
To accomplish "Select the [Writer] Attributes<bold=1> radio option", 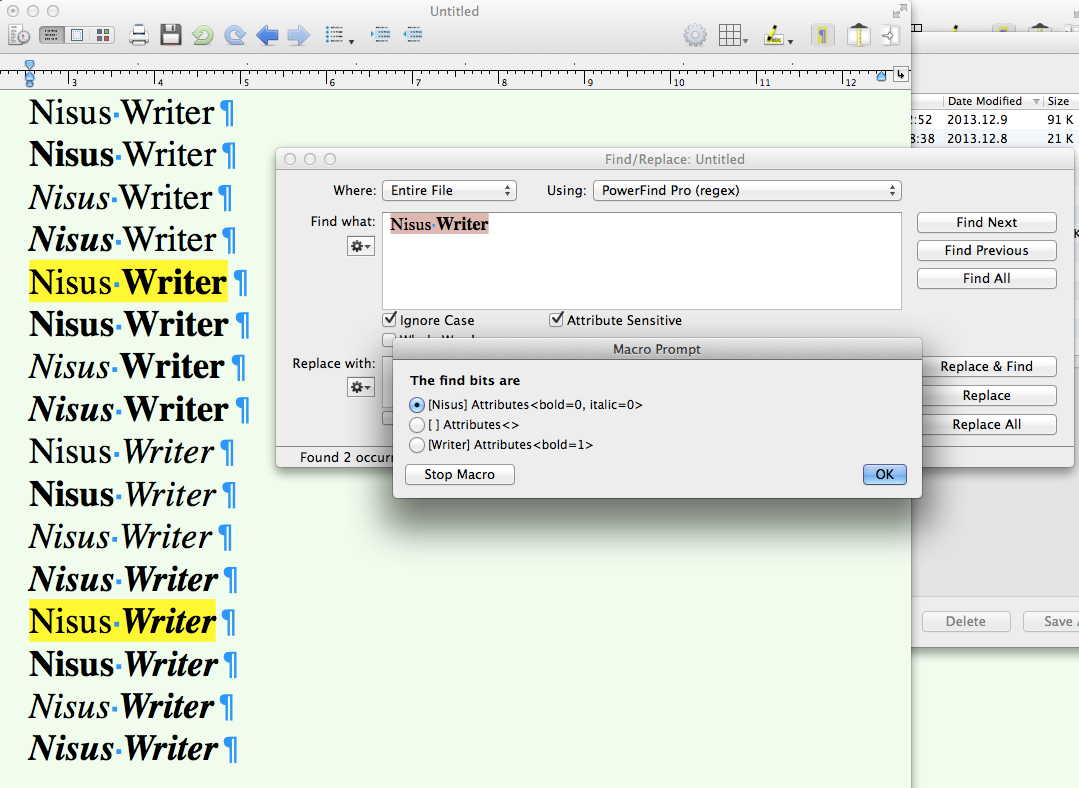I will point(418,445).
